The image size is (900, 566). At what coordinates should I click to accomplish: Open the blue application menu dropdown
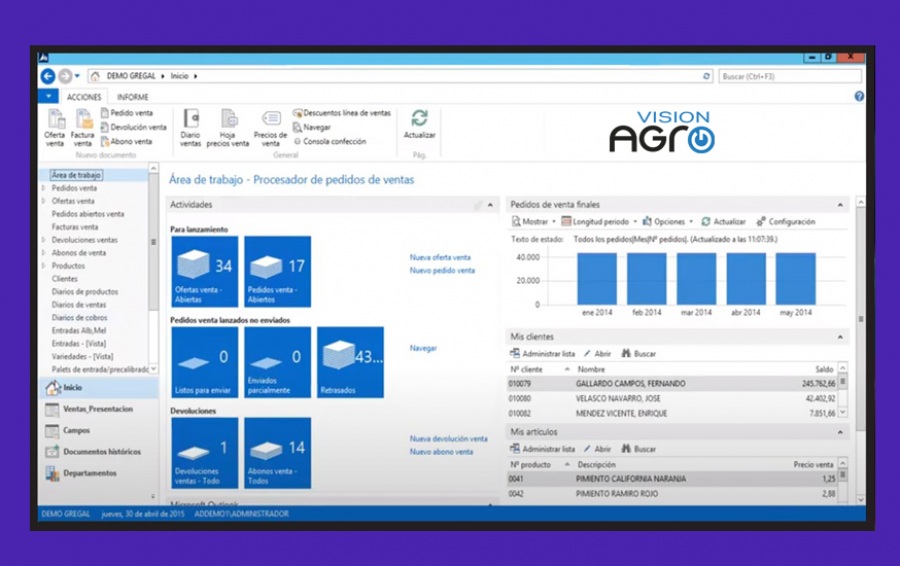(49, 96)
